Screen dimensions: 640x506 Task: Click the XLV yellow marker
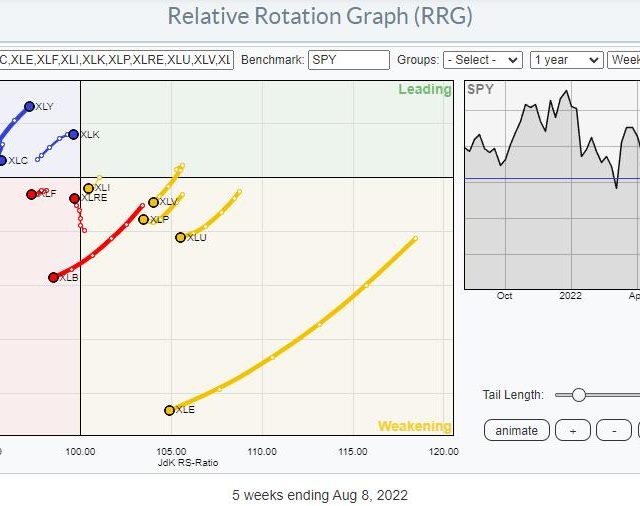coord(153,202)
